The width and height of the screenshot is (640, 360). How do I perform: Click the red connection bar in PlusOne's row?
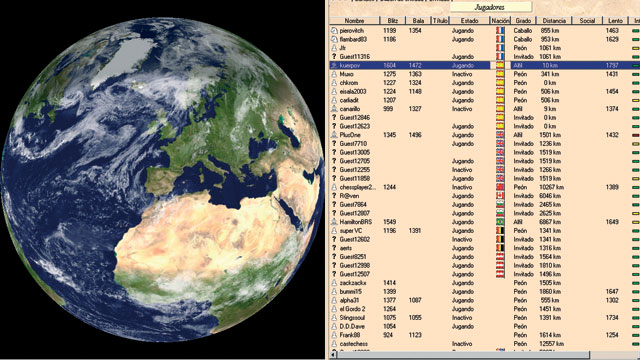(636, 135)
